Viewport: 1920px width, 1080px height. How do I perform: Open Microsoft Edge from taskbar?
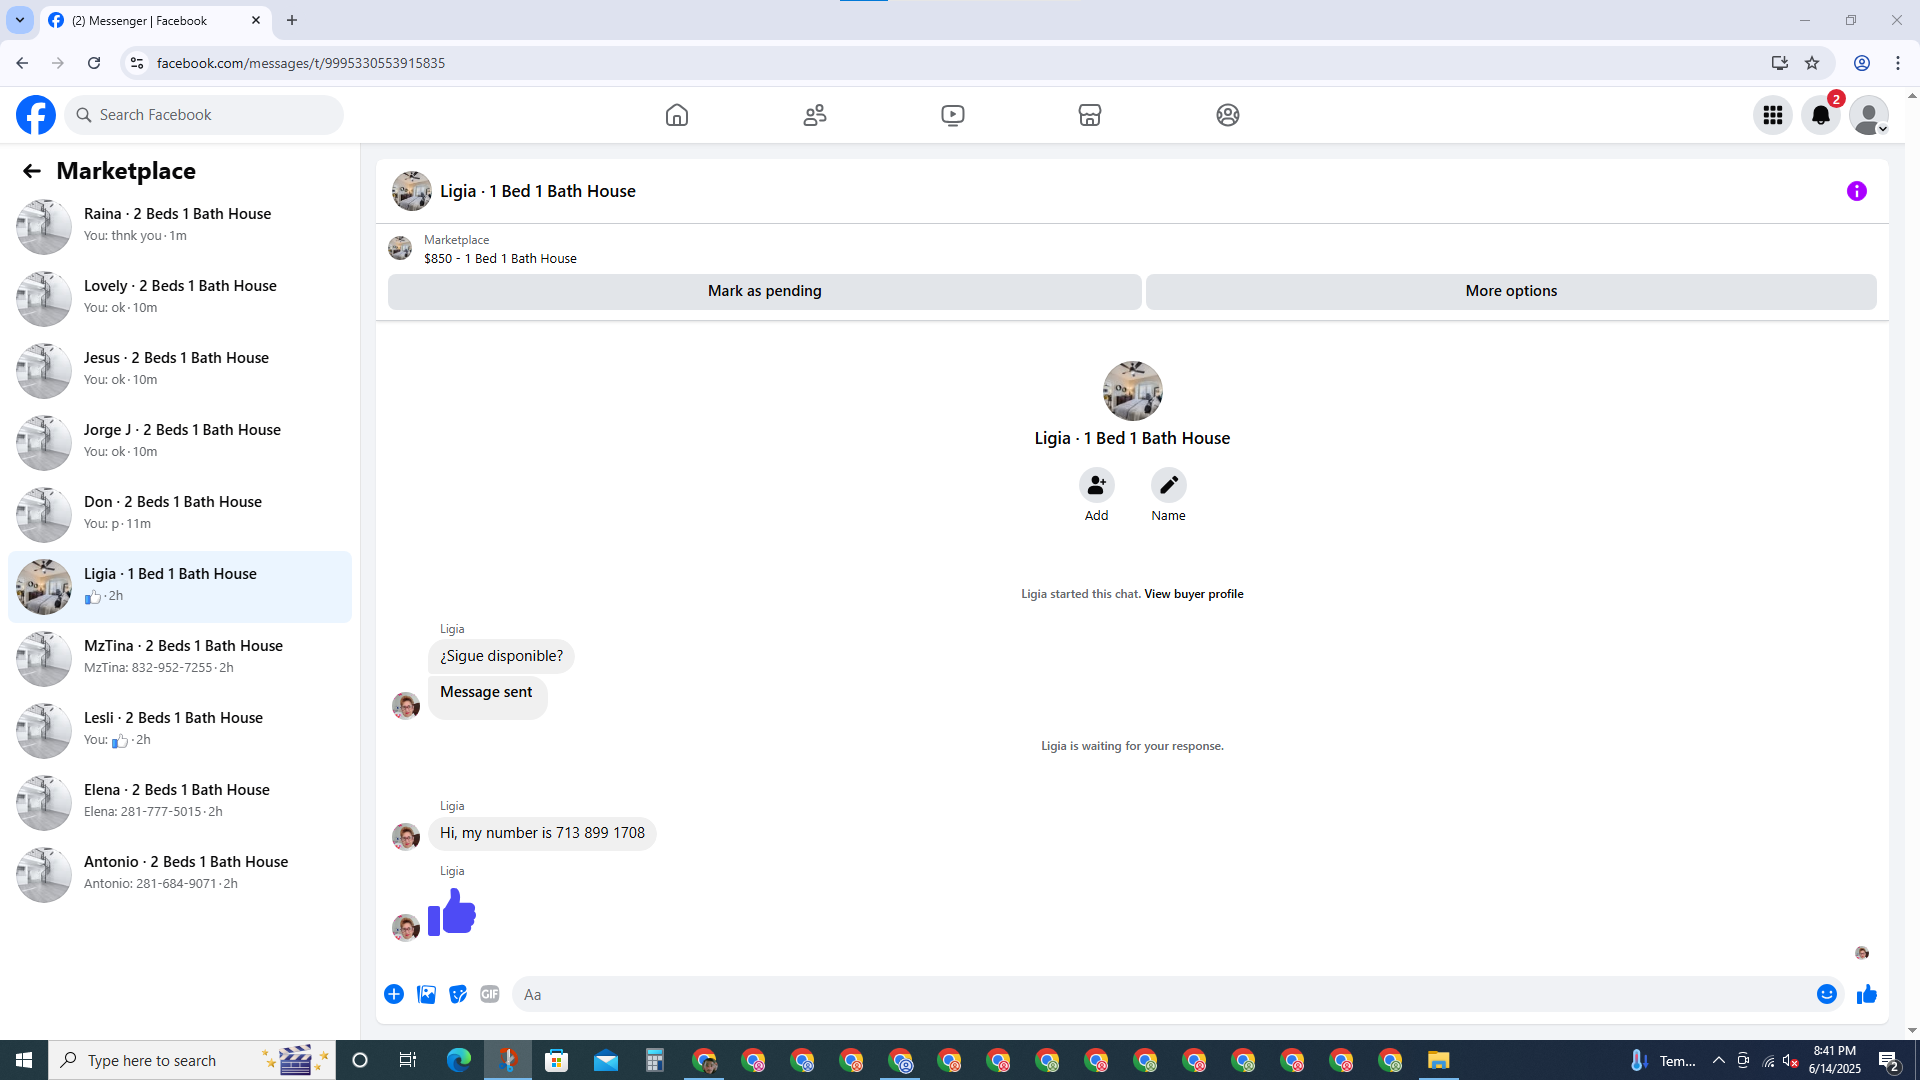pyautogui.click(x=459, y=1060)
